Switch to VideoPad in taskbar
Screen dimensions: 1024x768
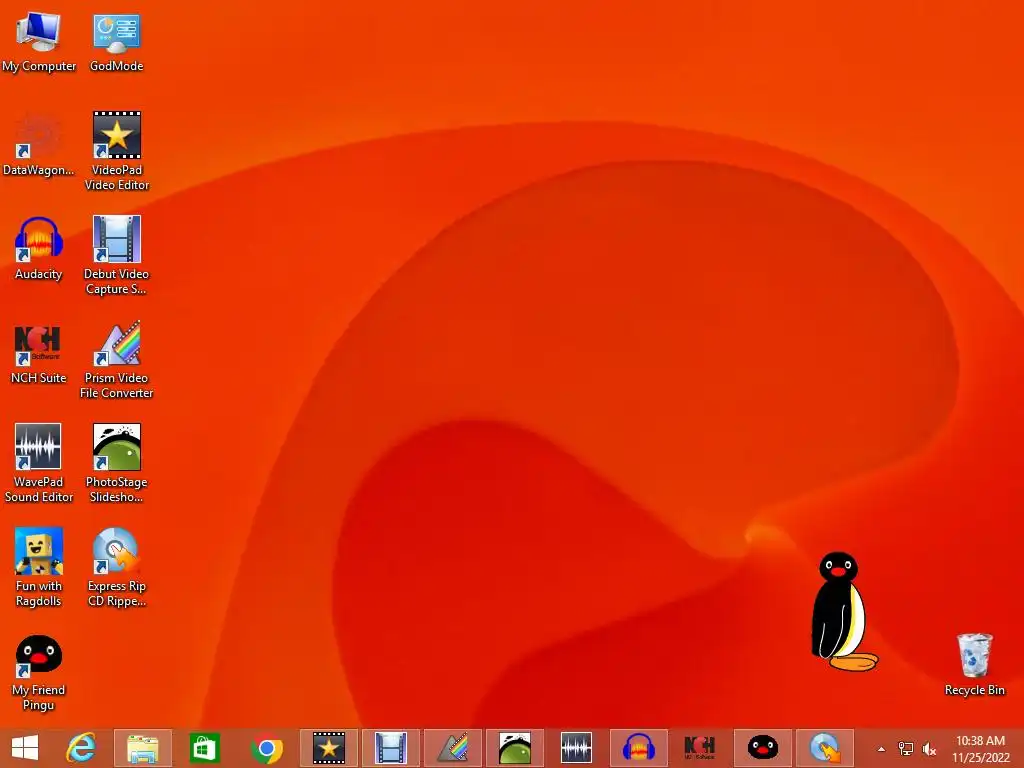coord(328,748)
